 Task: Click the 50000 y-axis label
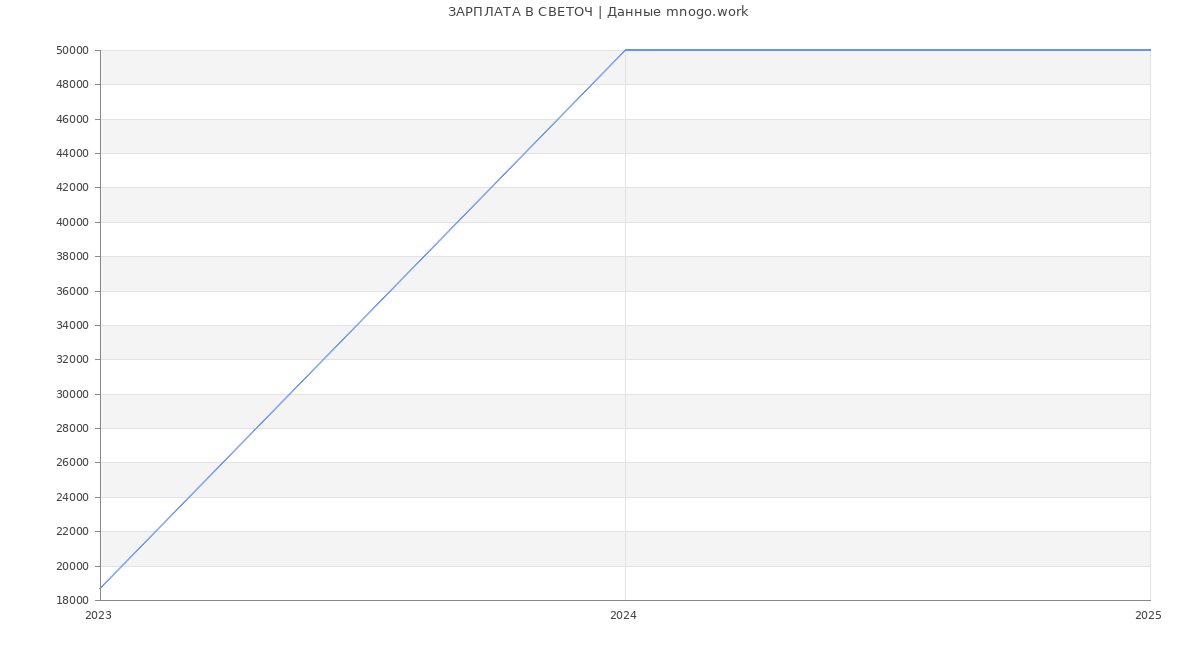click(72, 51)
